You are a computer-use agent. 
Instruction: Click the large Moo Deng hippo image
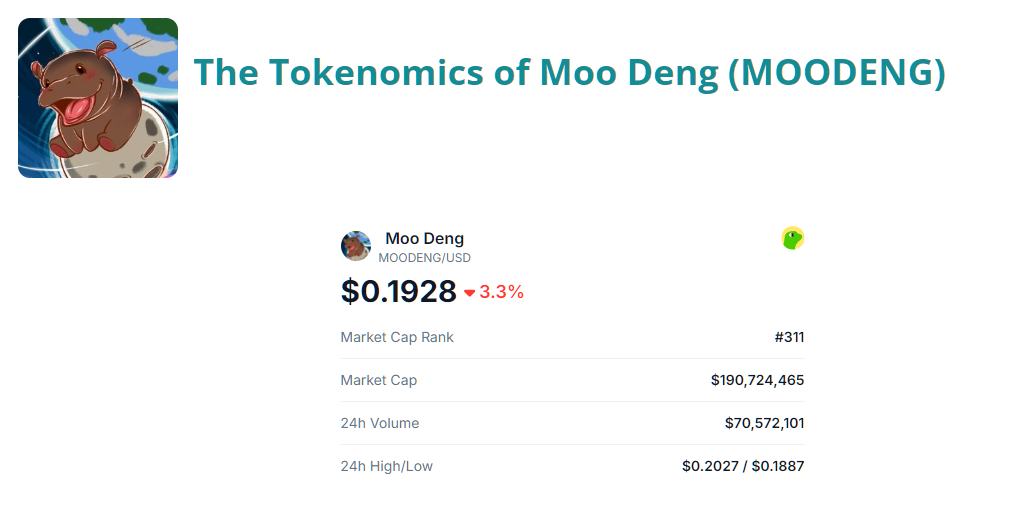tap(98, 98)
